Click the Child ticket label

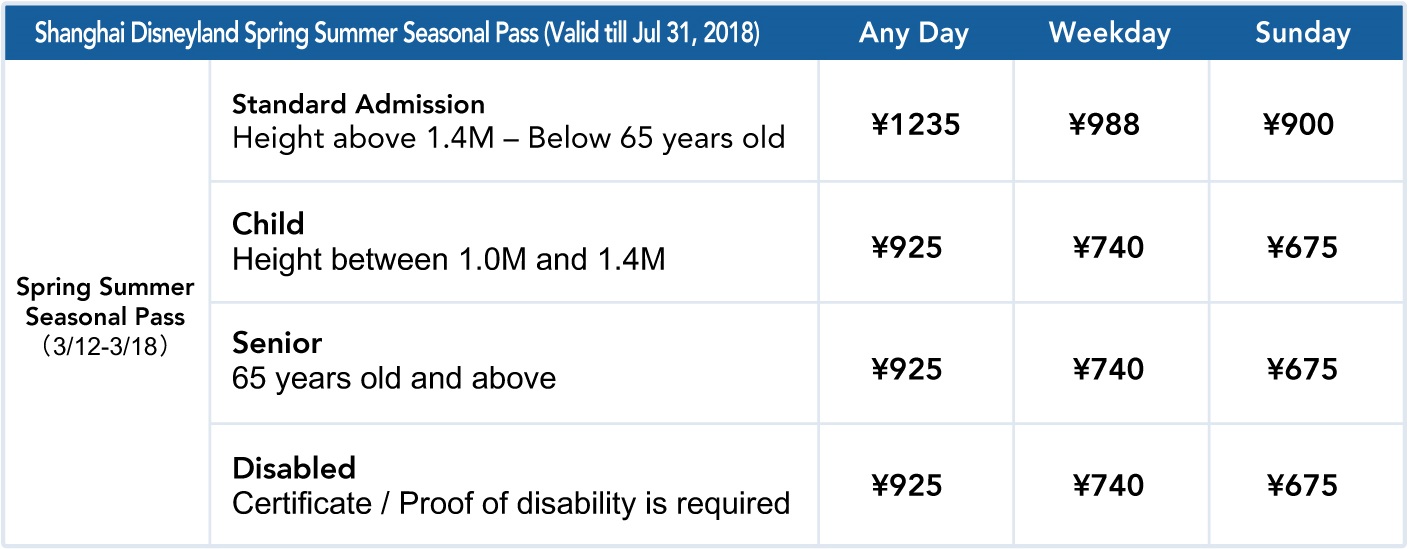coord(268,222)
